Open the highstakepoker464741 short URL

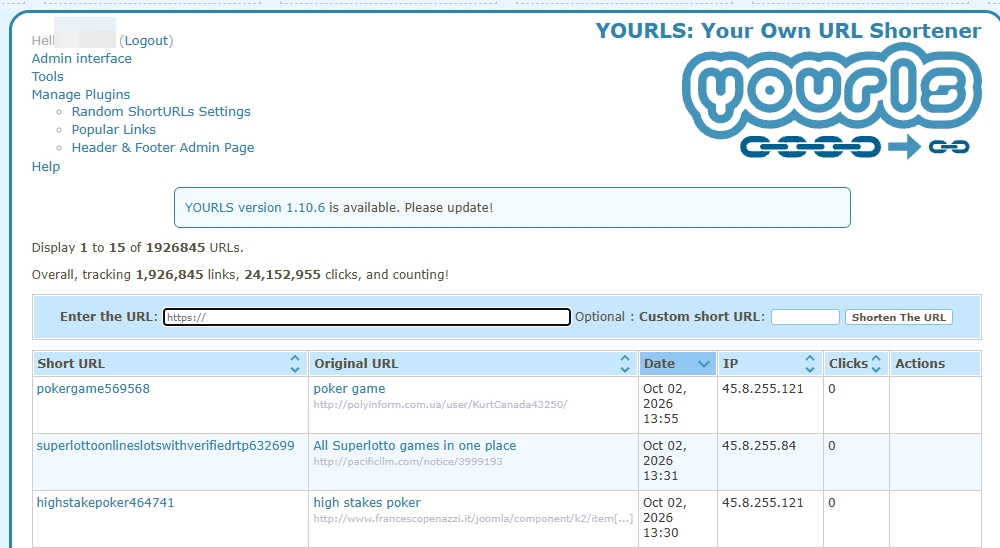click(x=105, y=502)
